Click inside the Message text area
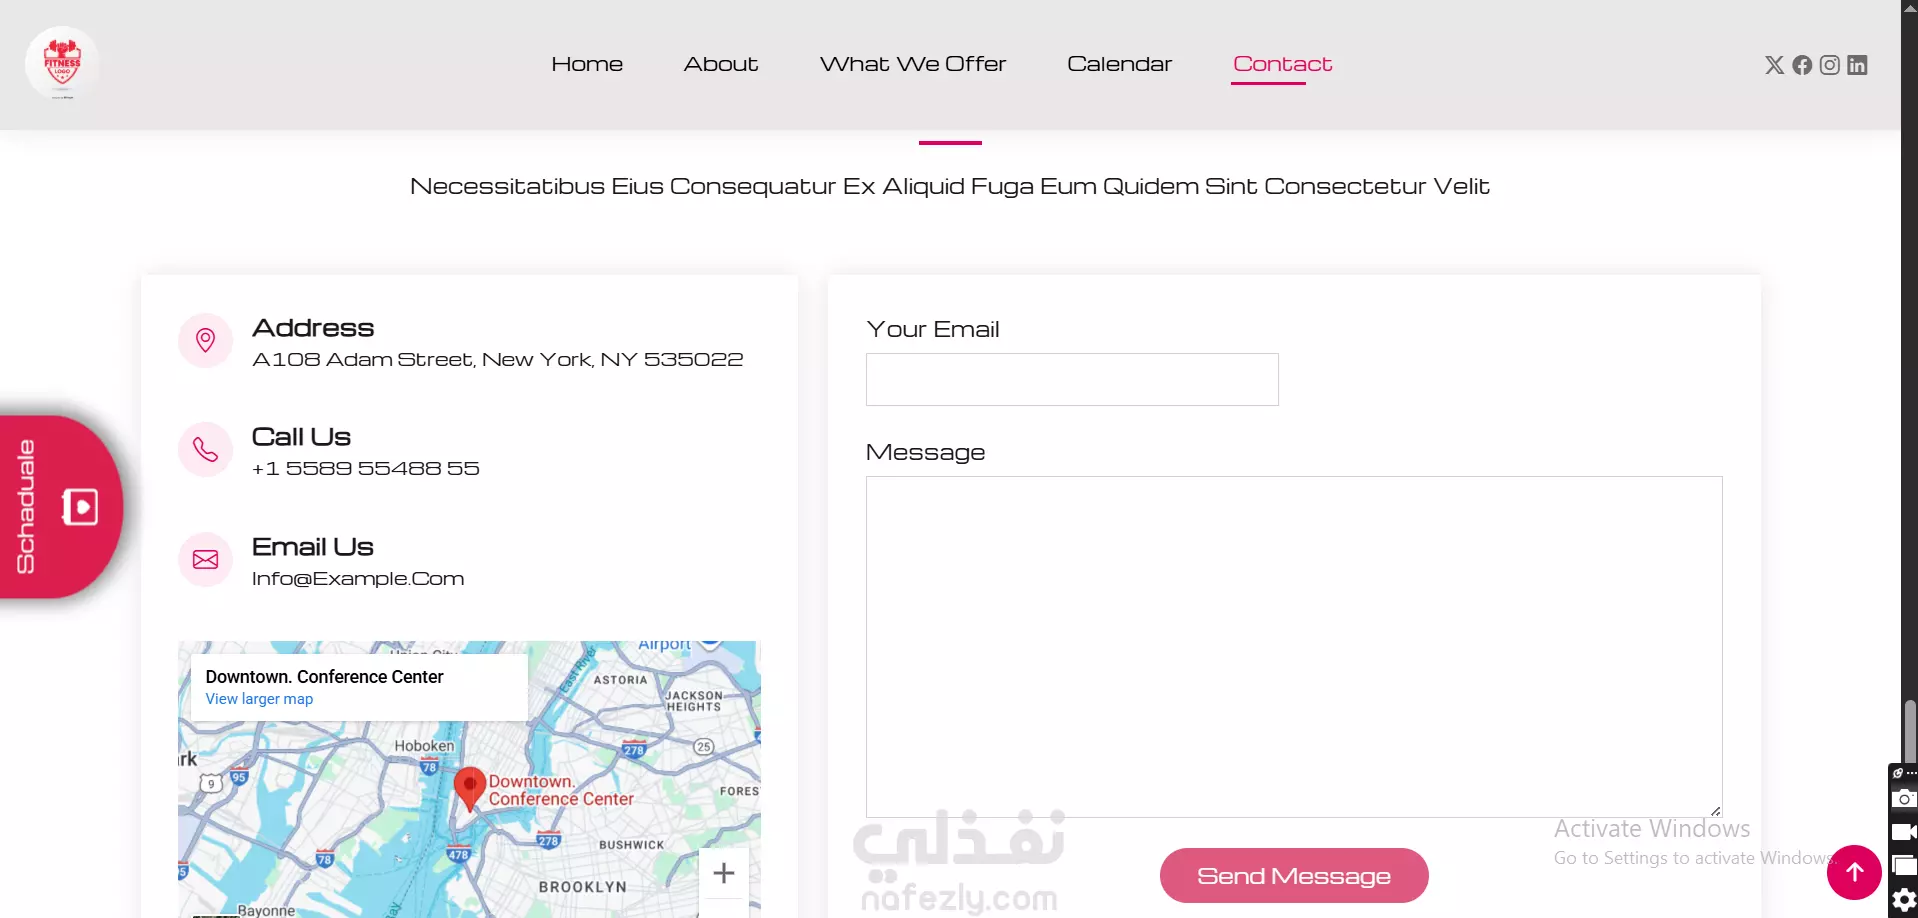The image size is (1918, 918). point(1294,647)
